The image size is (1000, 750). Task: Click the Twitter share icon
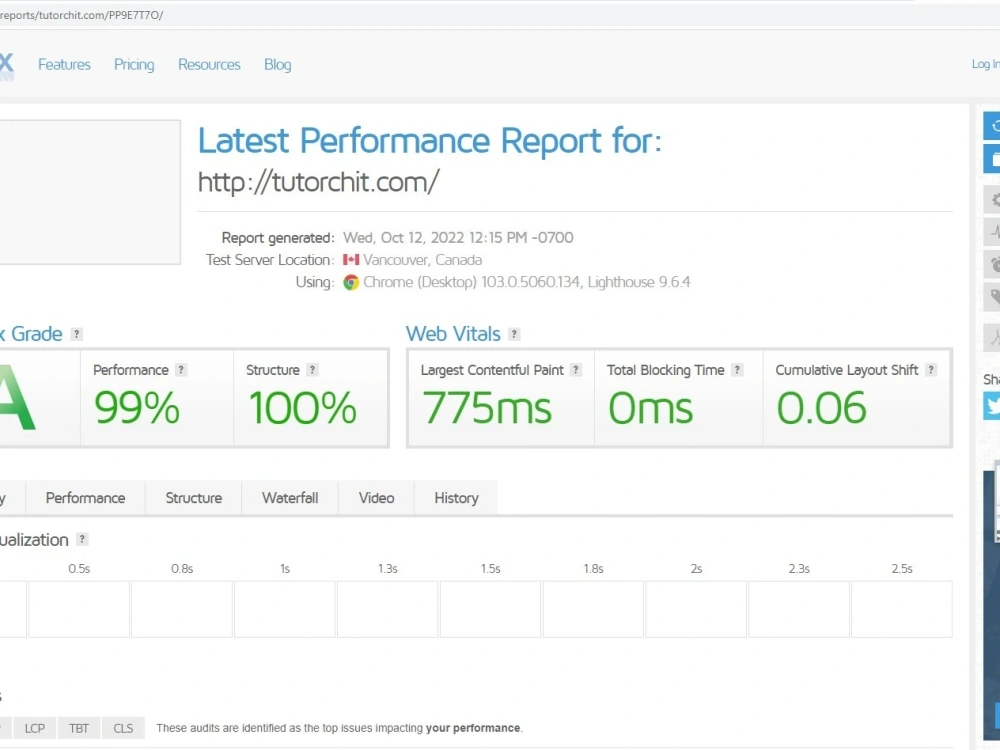(x=992, y=406)
